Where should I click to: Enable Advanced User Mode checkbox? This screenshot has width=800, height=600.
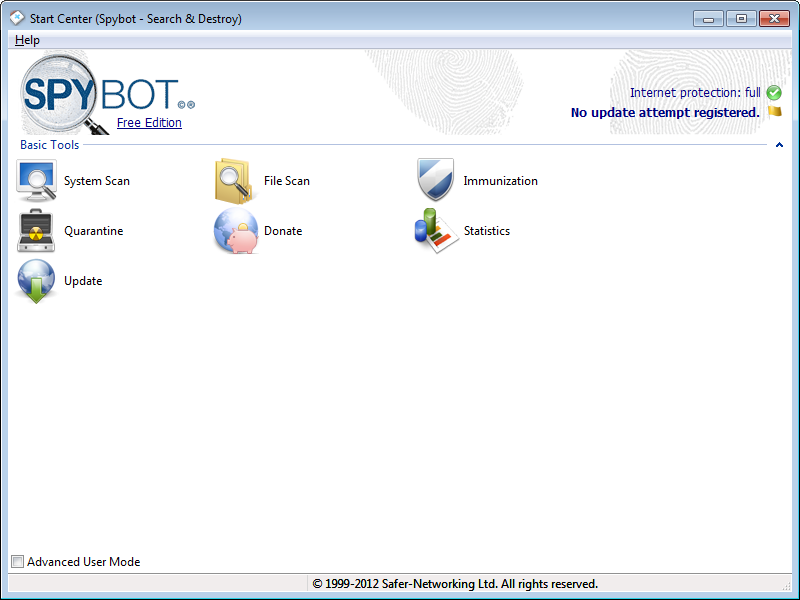[x=17, y=562]
